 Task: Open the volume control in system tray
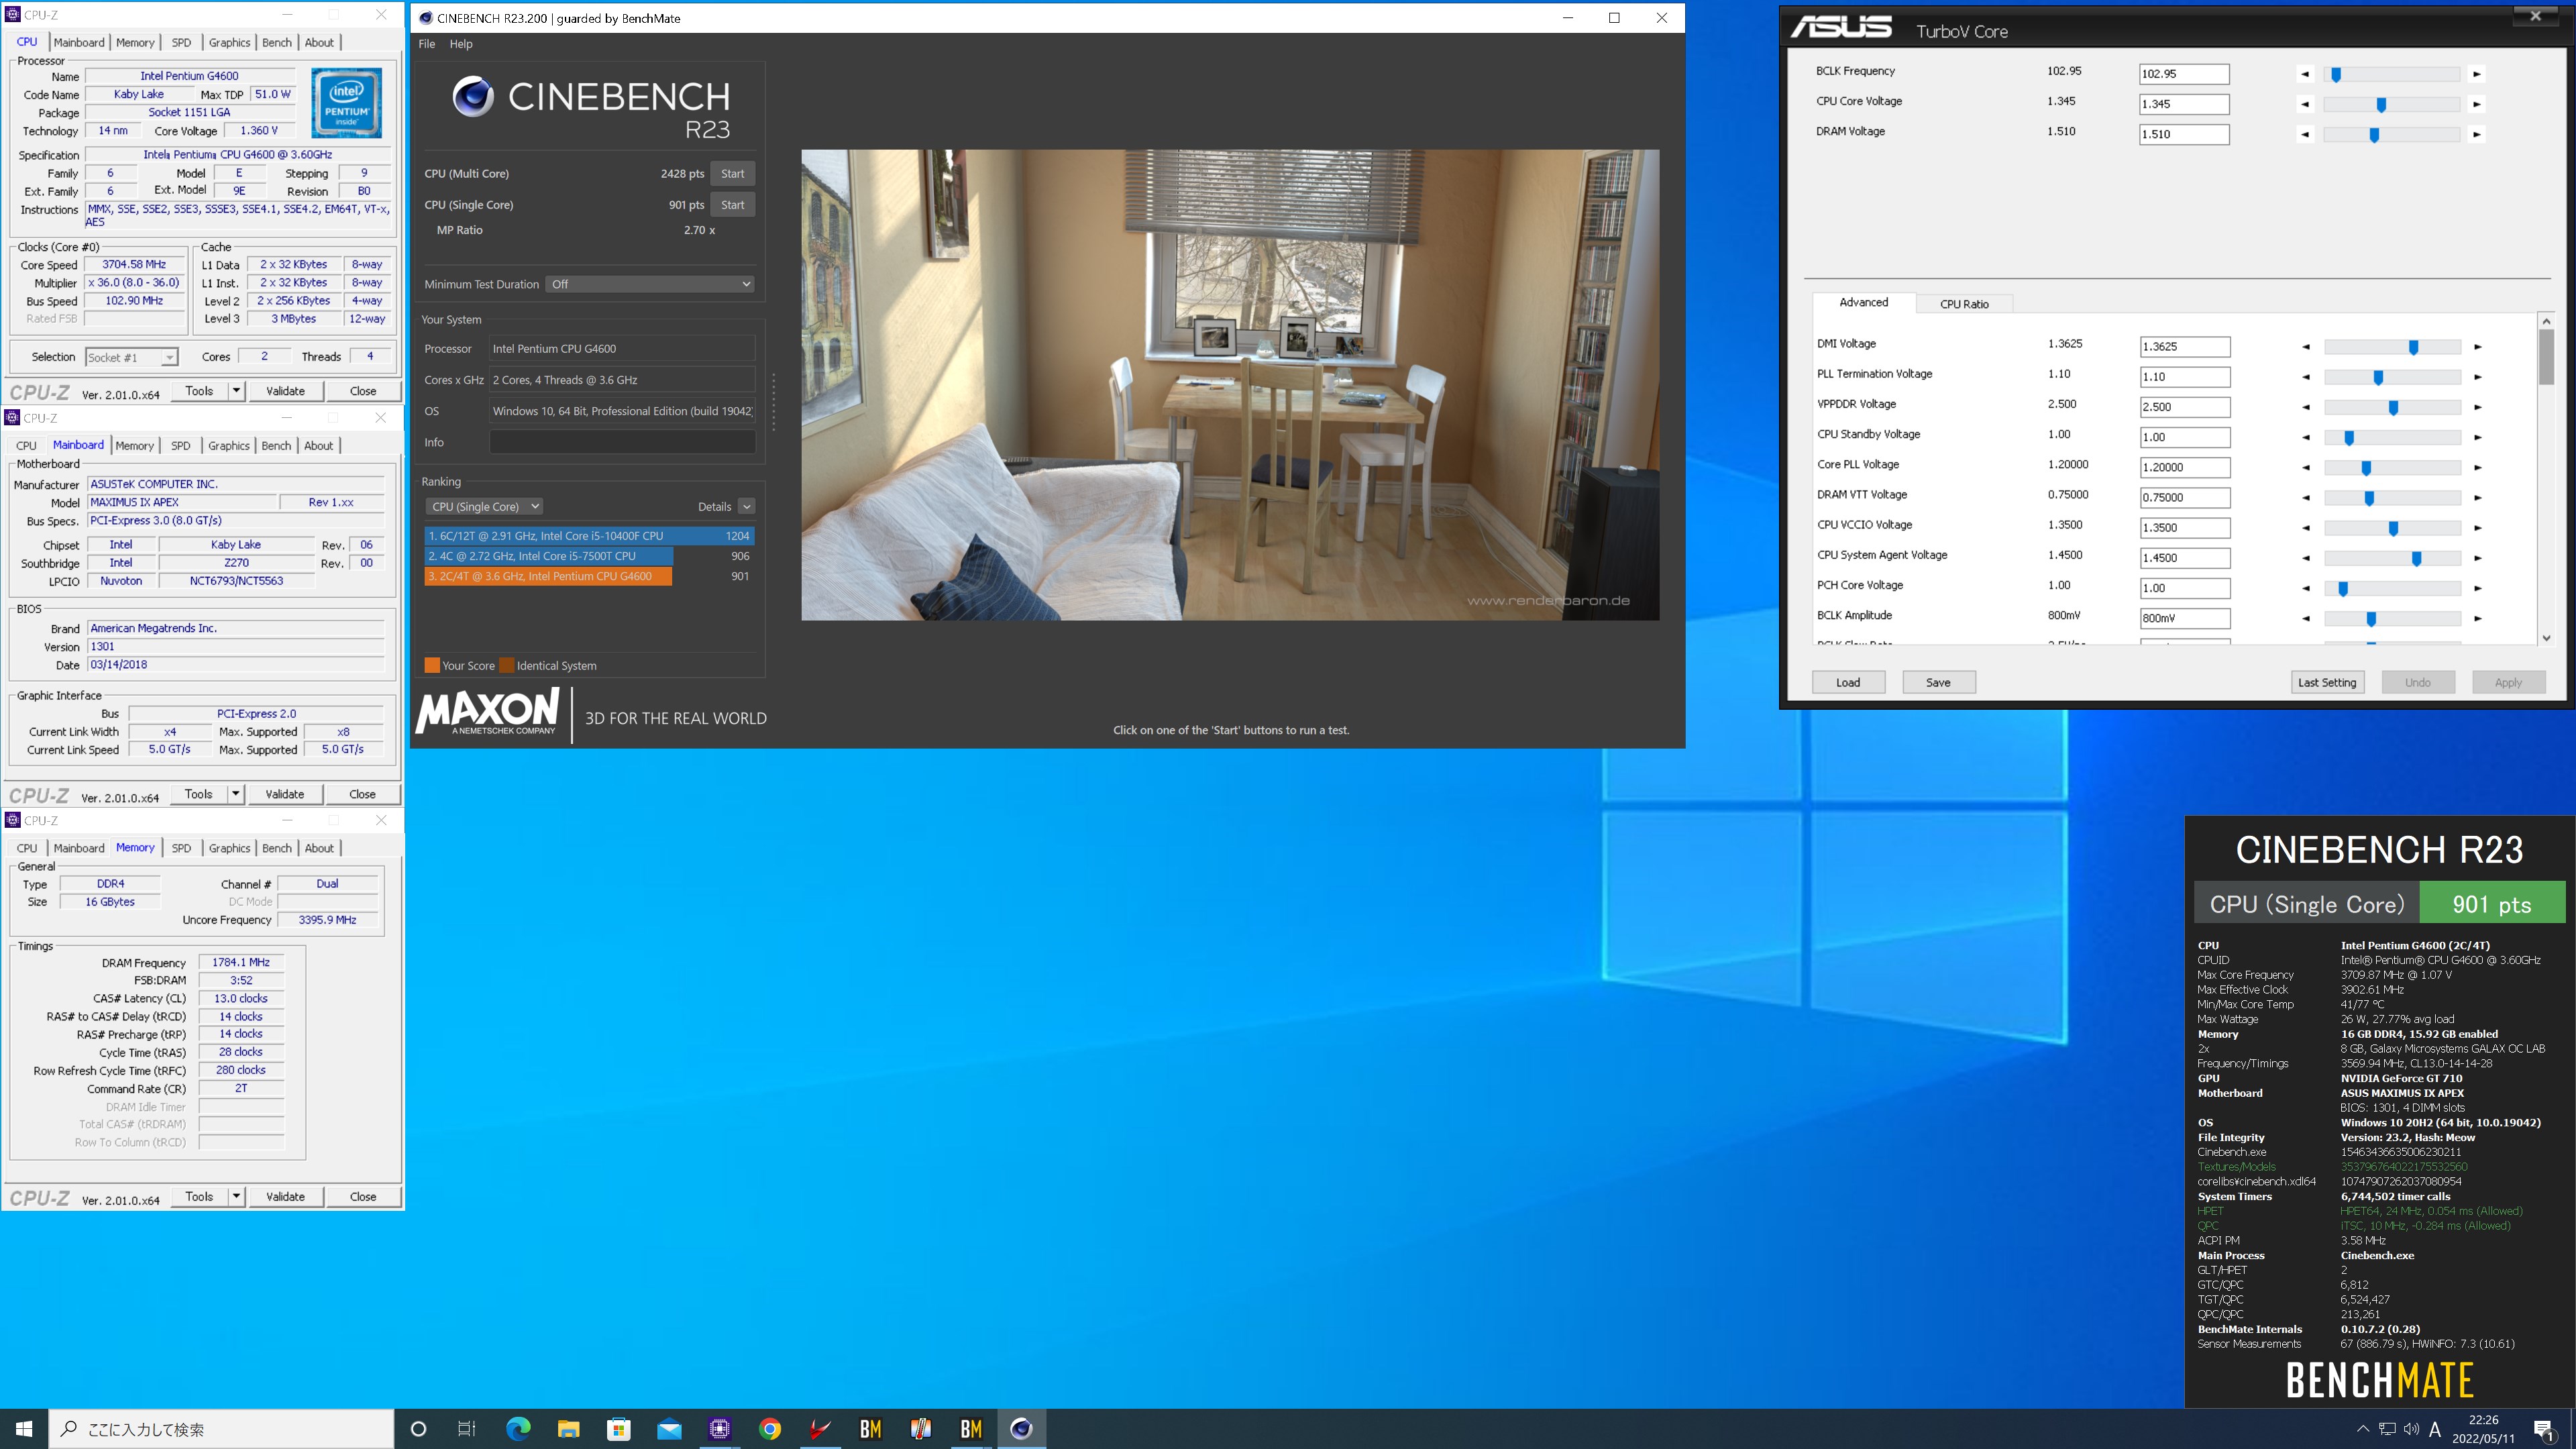tap(2411, 1429)
